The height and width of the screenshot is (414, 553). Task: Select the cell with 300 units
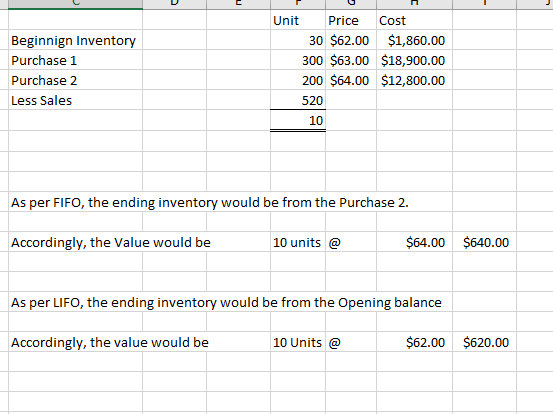pyautogui.click(x=298, y=60)
